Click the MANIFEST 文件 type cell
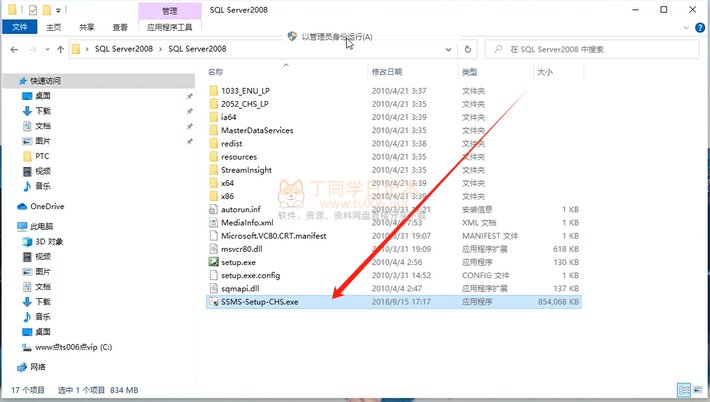Screen dimensions: 710x402 (x=490, y=236)
